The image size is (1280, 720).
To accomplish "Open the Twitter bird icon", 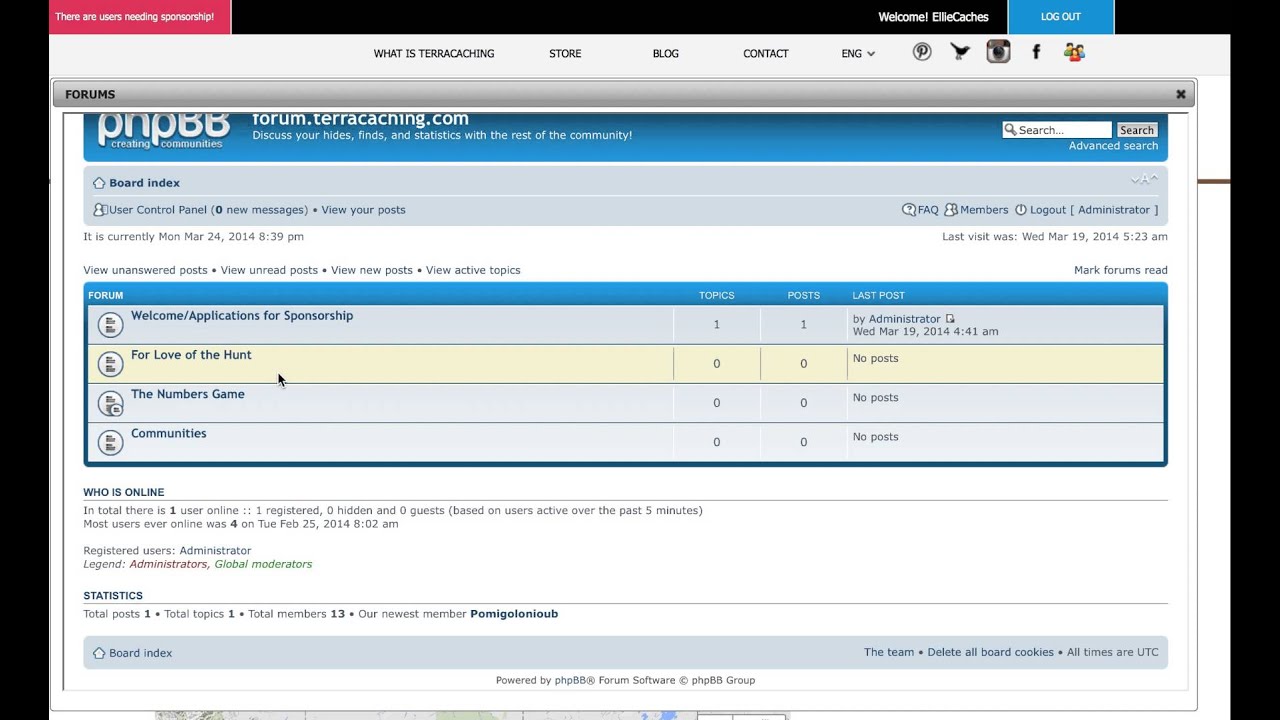I will pos(960,52).
